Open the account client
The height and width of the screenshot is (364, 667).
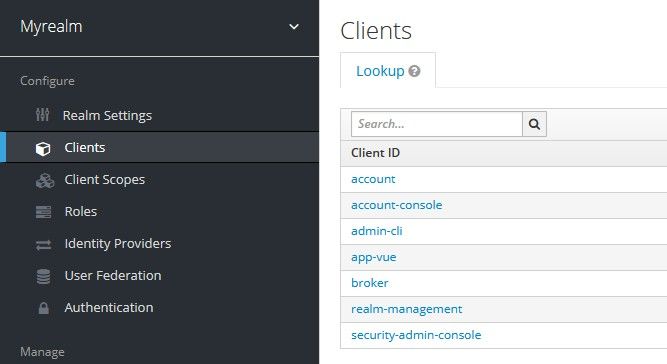[373, 179]
